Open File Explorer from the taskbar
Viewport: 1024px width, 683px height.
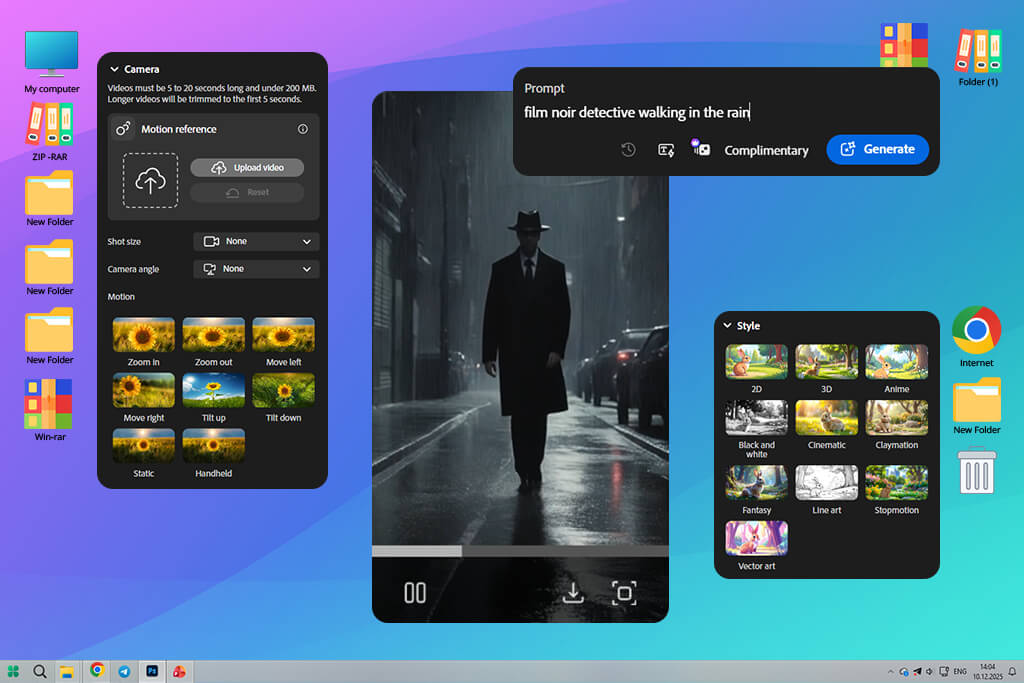pyautogui.click(x=67, y=672)
